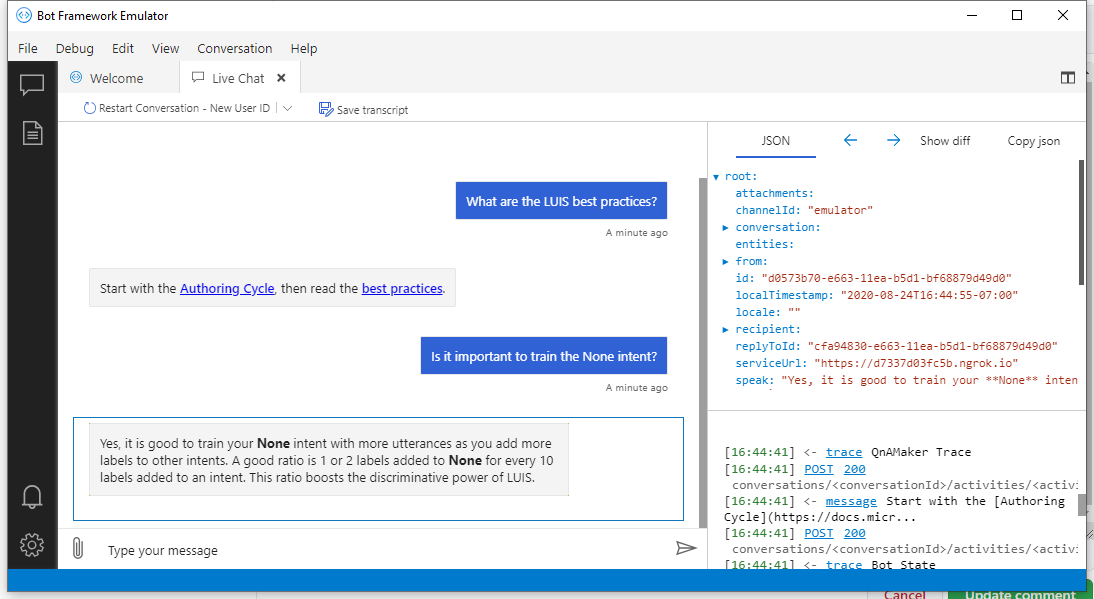The image size is (1094, 599).
Task: Click the channelId "emulator" value
Action: click(840, 210)
